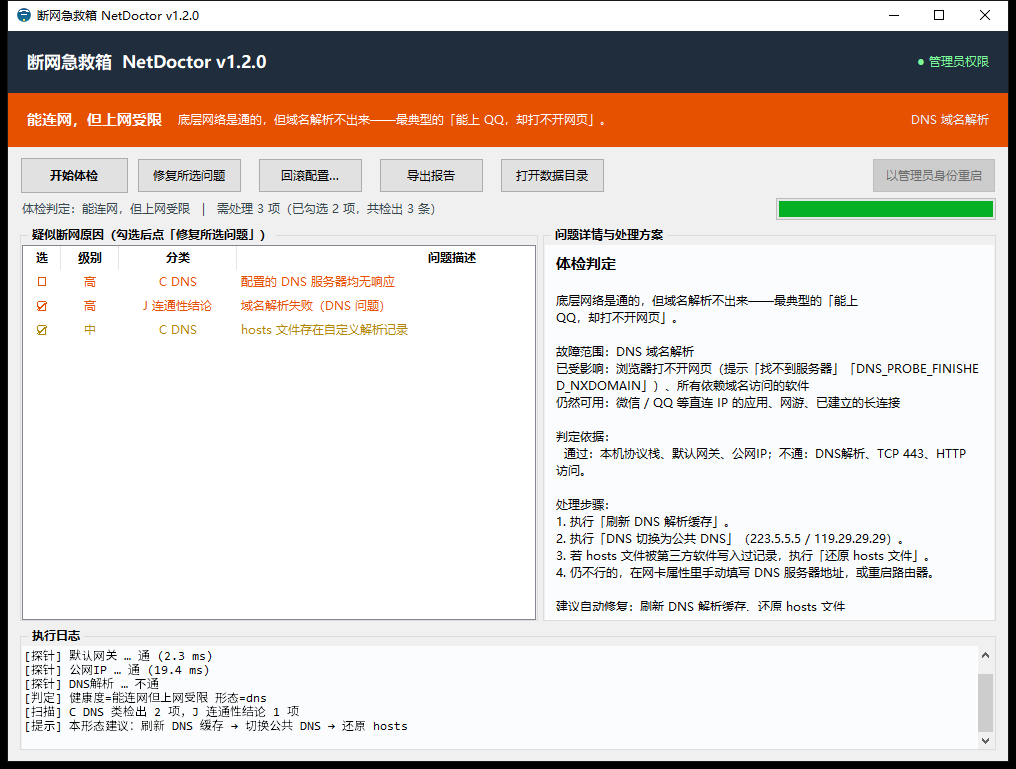Uncheck the 域名解析失败 row checkbox
Image resolution: width=1016 pixels, height=769 pixels.
(x=42, y=306)
